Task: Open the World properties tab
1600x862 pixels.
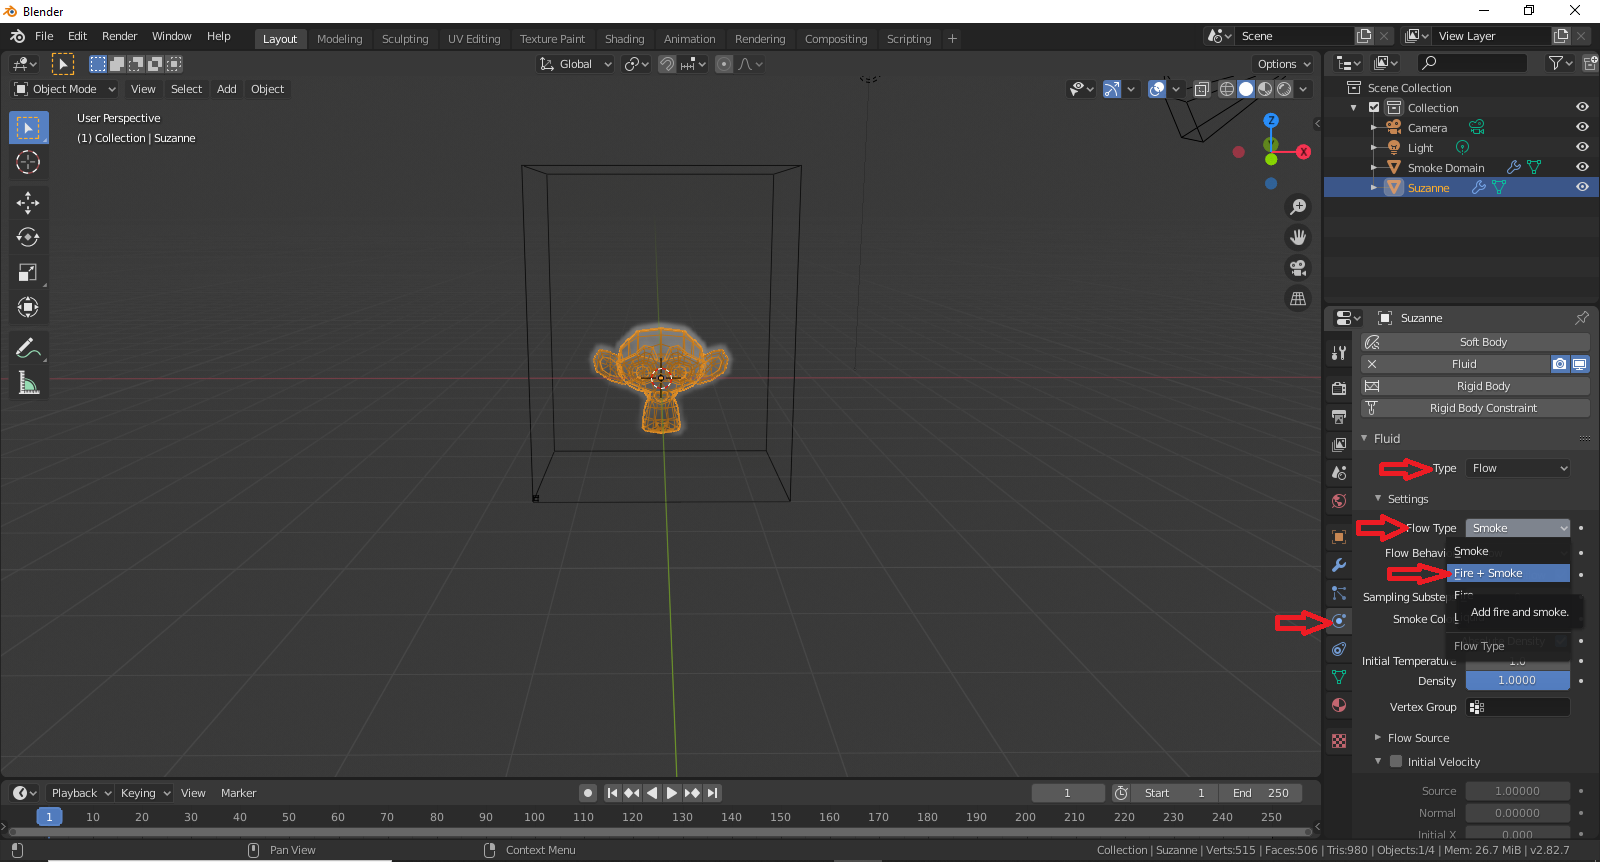Action: [x=1339, y=501]
